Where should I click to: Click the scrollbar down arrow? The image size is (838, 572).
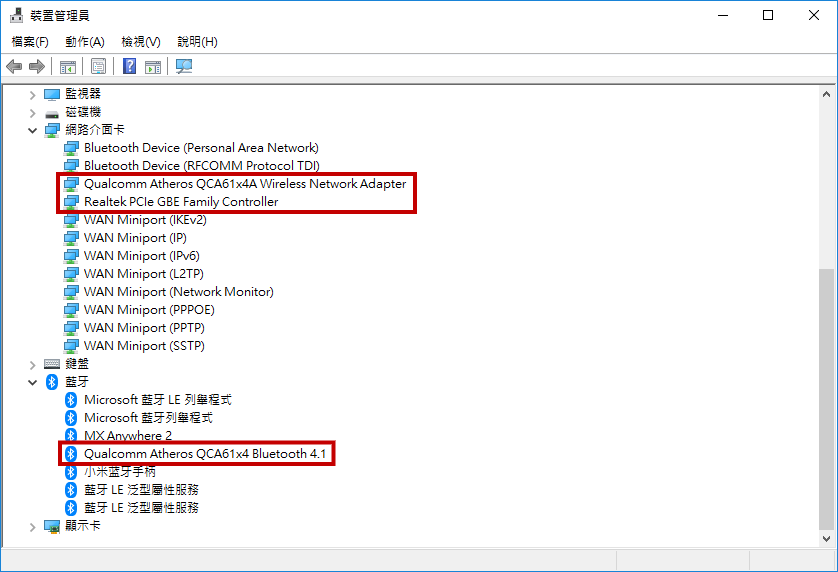(x=826, y=539)
